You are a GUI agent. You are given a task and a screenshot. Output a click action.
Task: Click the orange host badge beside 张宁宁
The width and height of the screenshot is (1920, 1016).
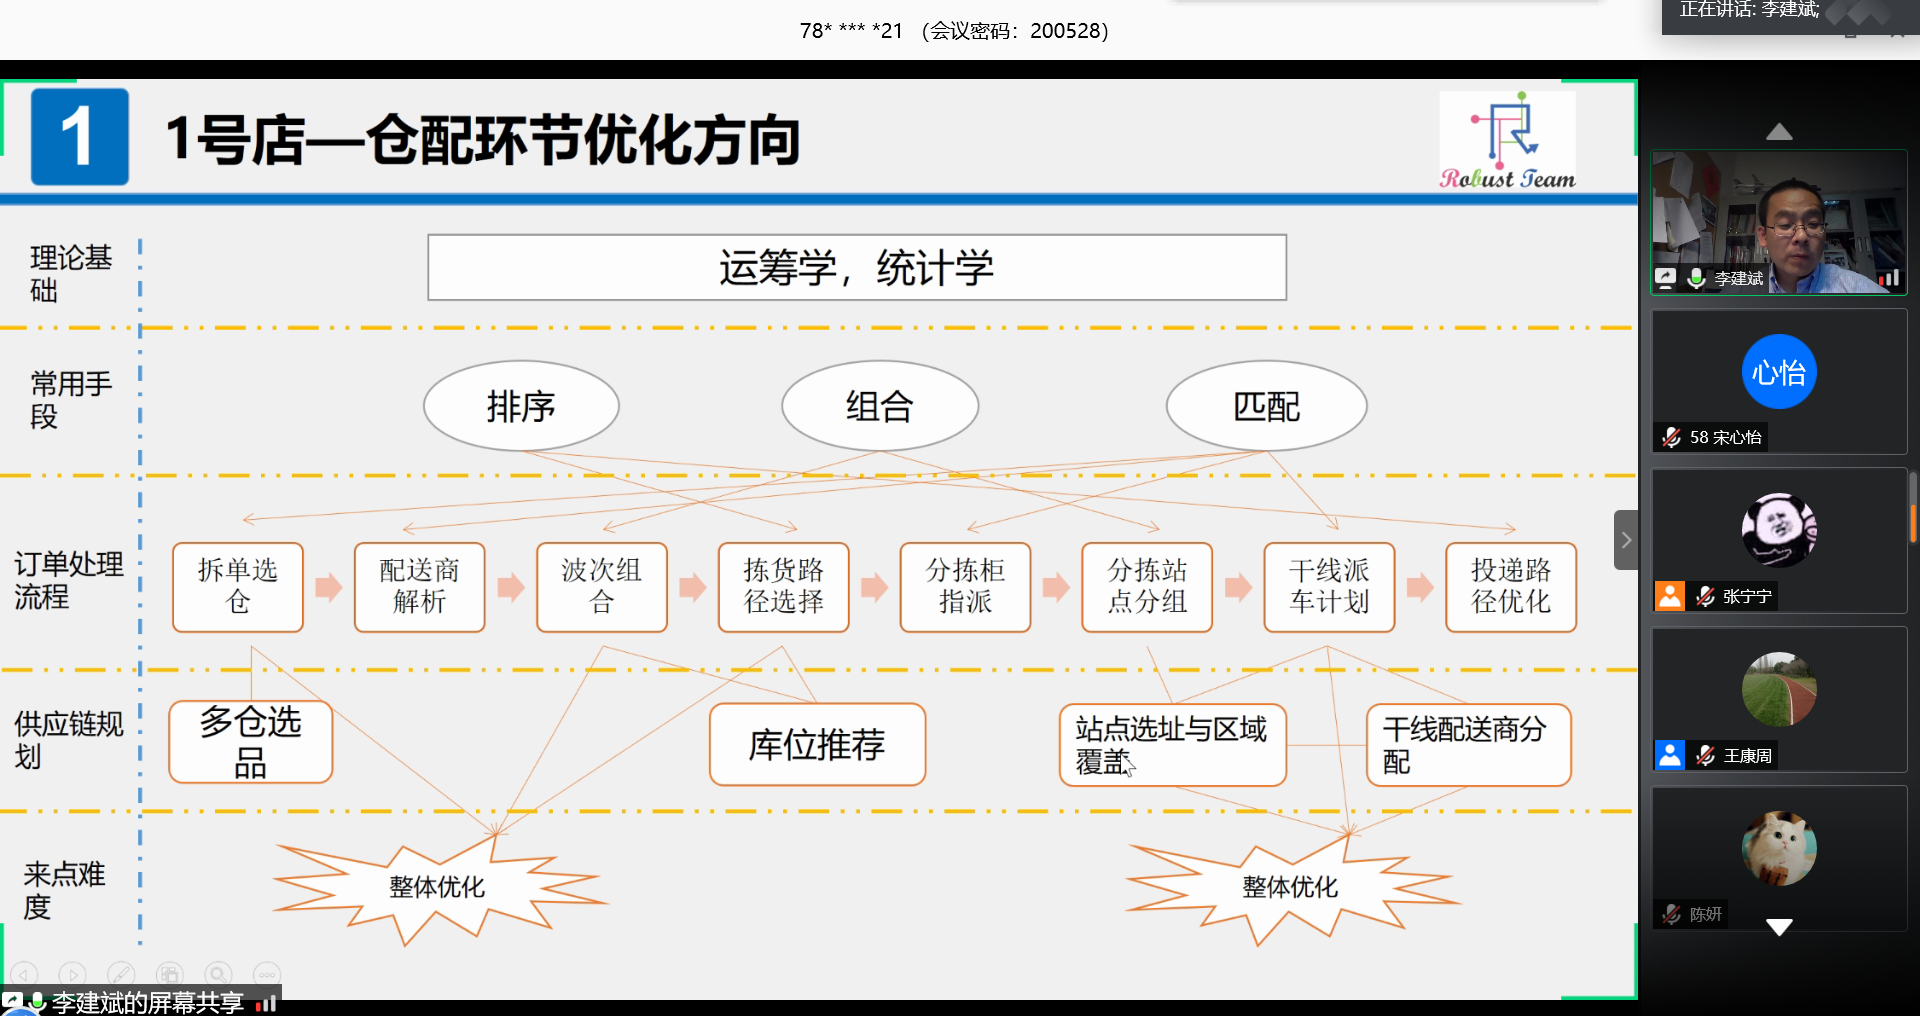pos(1669,596)
